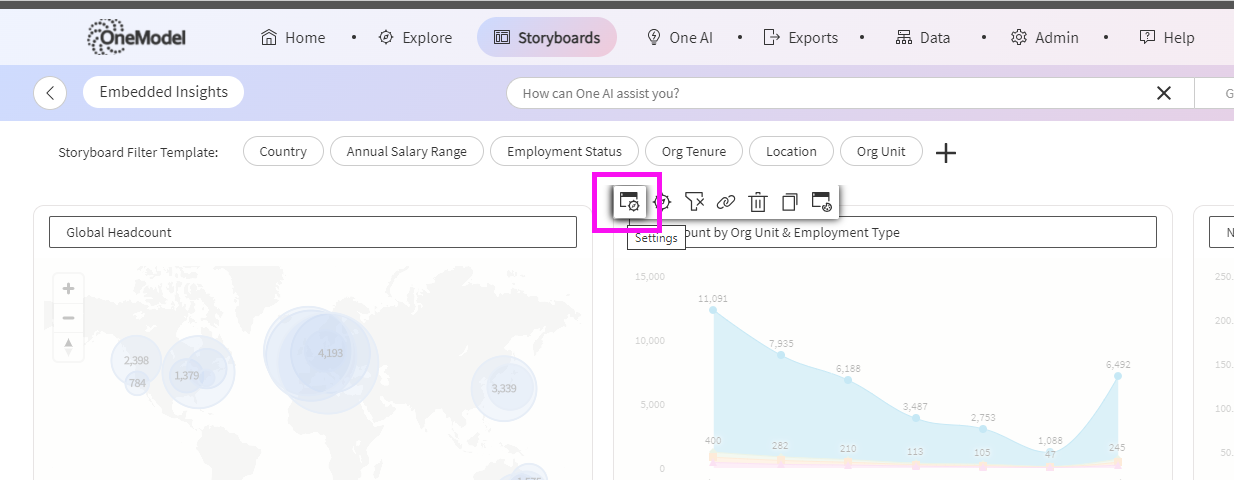Open the tile Settings icon
This screenshot has width=1234, height=480.
629,202
